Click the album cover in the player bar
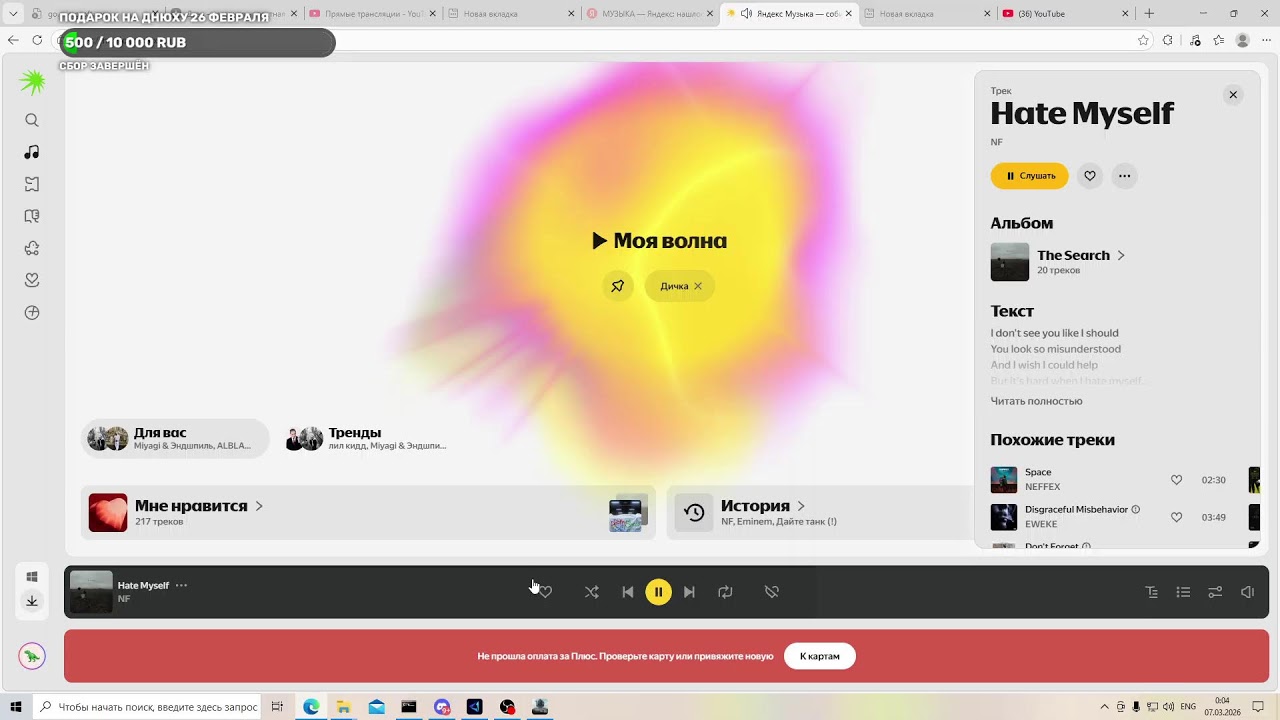The image size is (1280, 720). pos(91,592)
